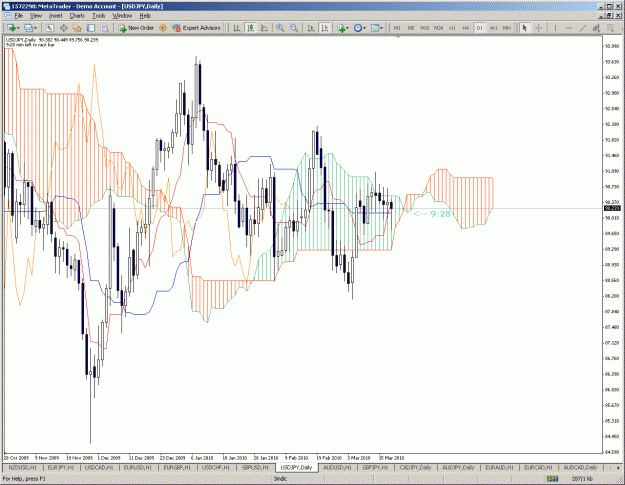Toggle Auto Scroll for the chart

pos(311,28)
